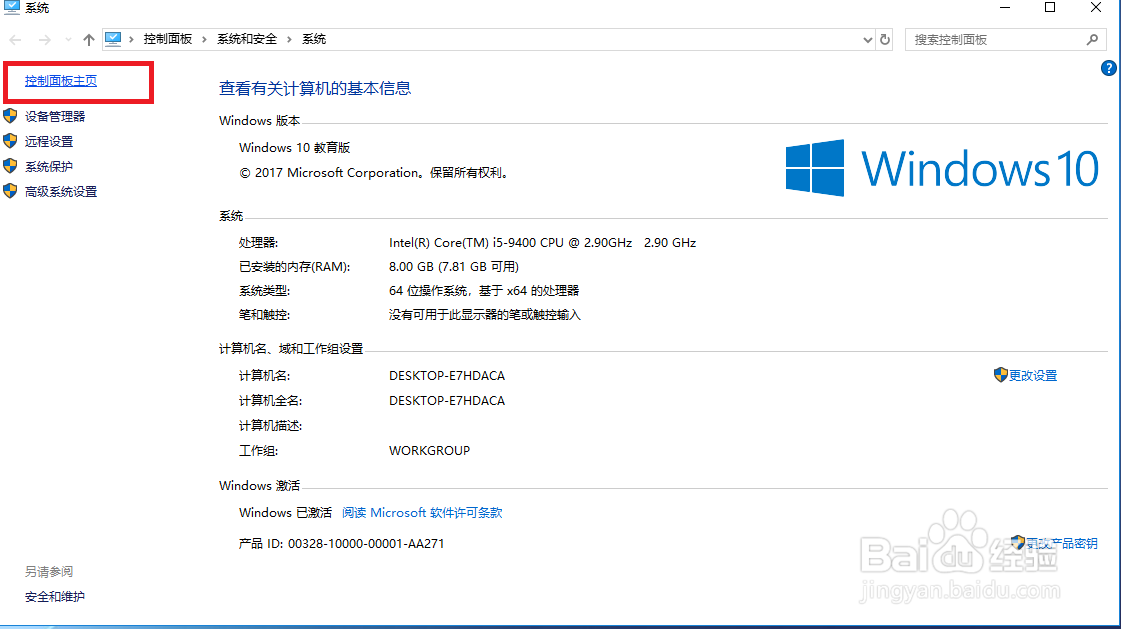Click the computer icon in the address bar

113,39
